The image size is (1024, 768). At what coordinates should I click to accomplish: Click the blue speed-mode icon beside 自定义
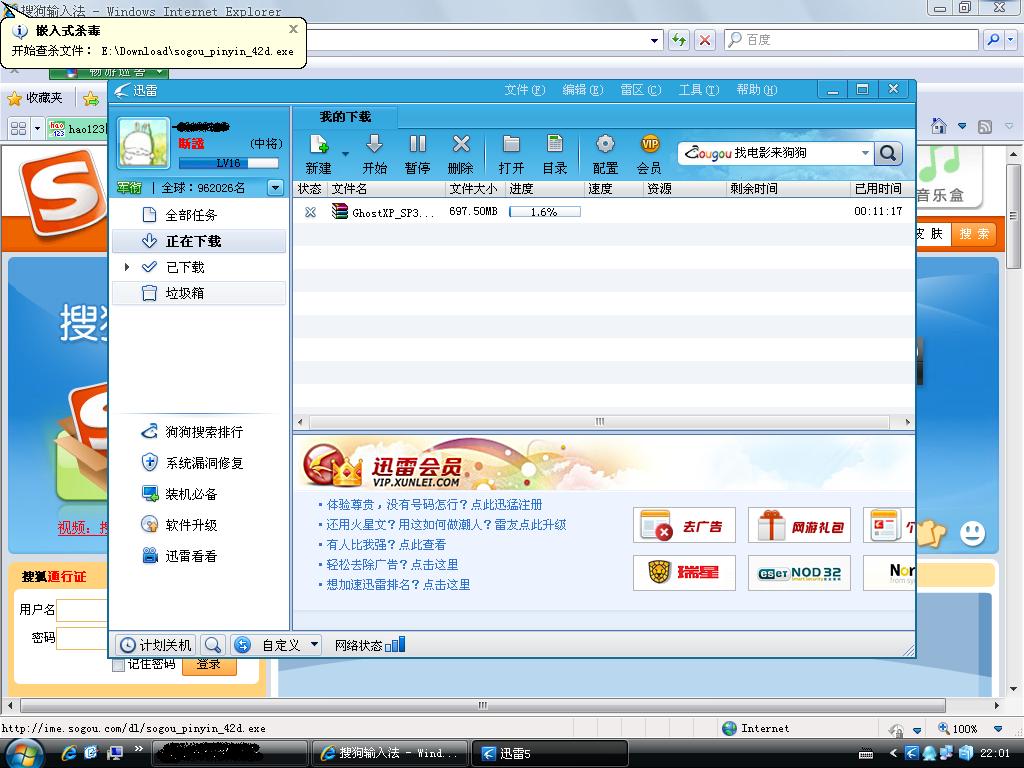tap(242, 645)
